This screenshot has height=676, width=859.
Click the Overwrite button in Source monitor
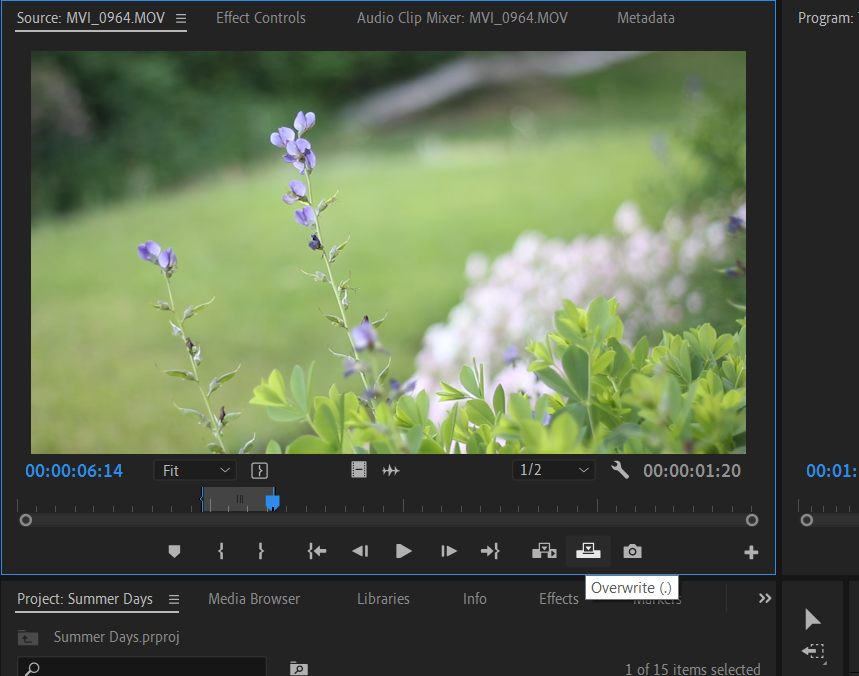(588, 551)
